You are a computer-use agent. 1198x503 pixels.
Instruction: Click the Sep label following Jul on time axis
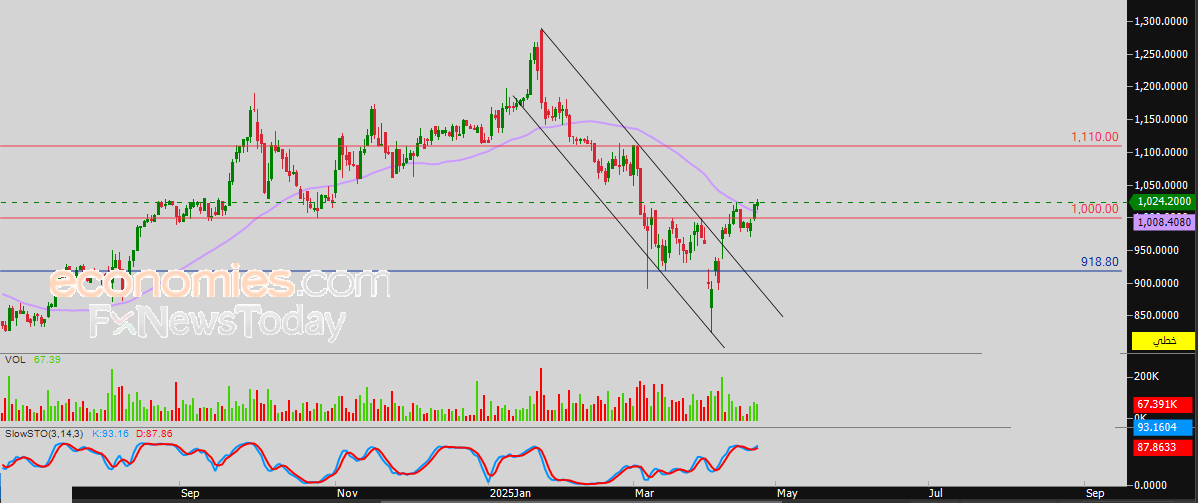click(1096, 494)
